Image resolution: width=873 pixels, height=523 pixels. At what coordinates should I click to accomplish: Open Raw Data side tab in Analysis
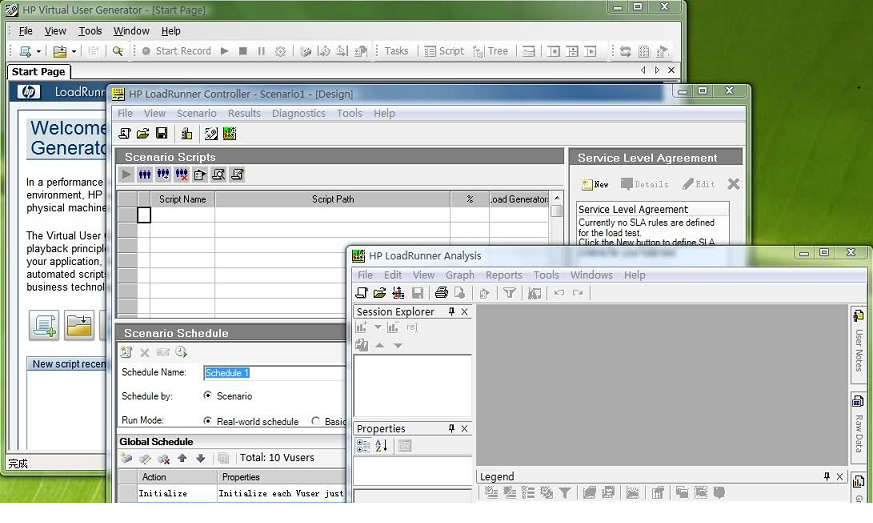click(x=858, y=426)
